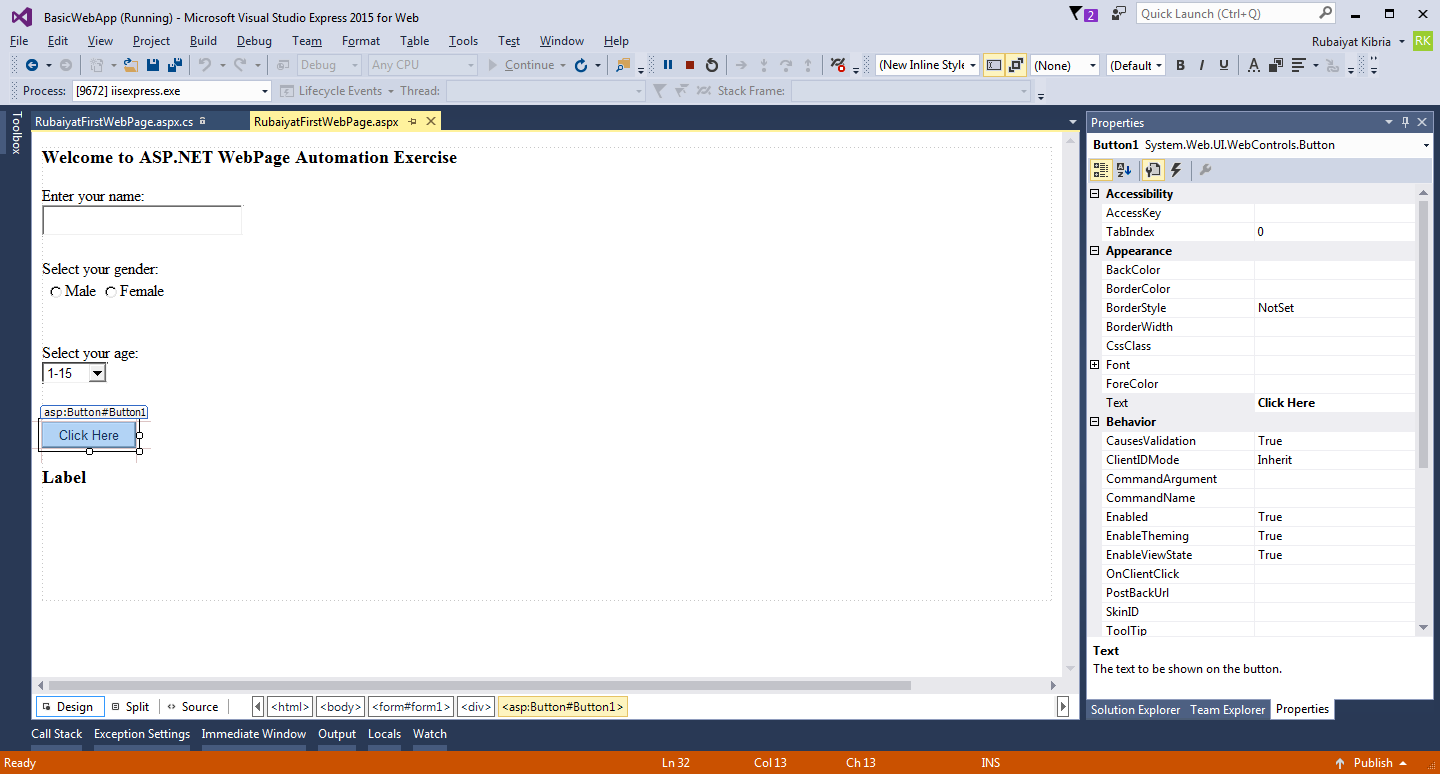1440x774 pixels.
Task: Open the notifications flag icon
Action: (x=1076, y=14)
